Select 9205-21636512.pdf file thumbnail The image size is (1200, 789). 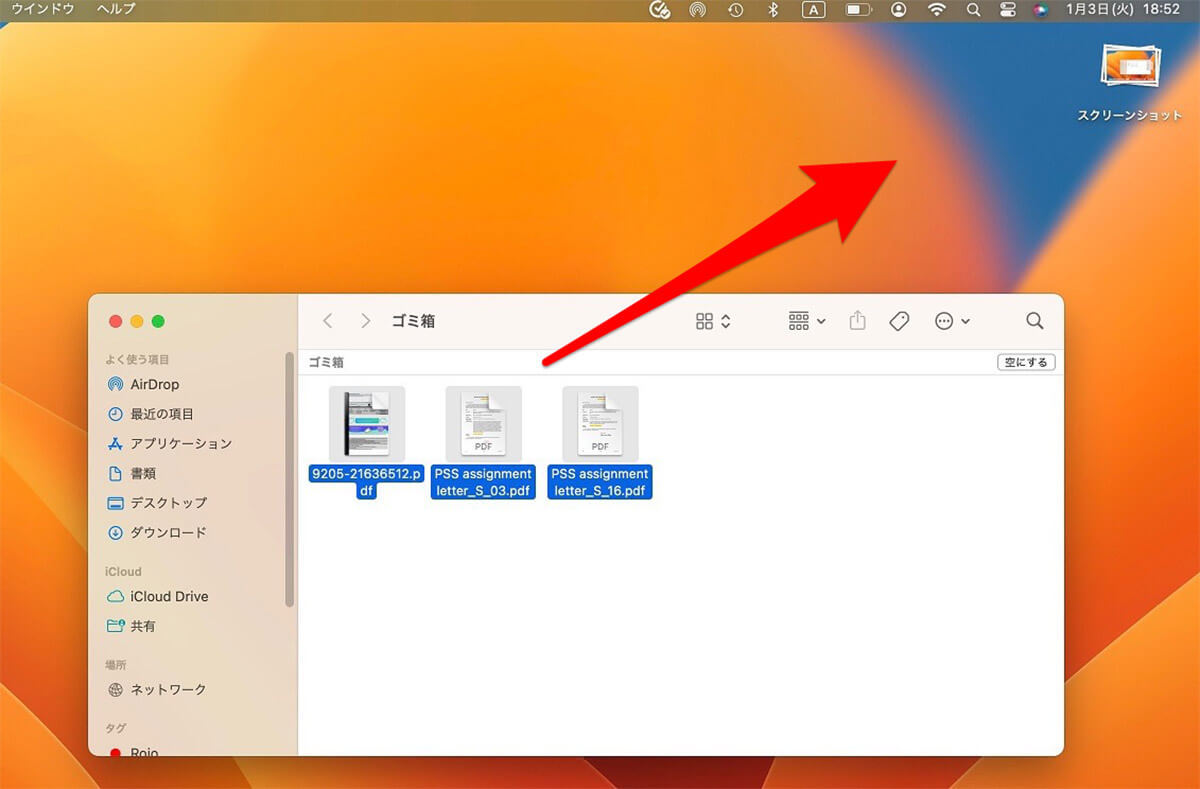367,424
